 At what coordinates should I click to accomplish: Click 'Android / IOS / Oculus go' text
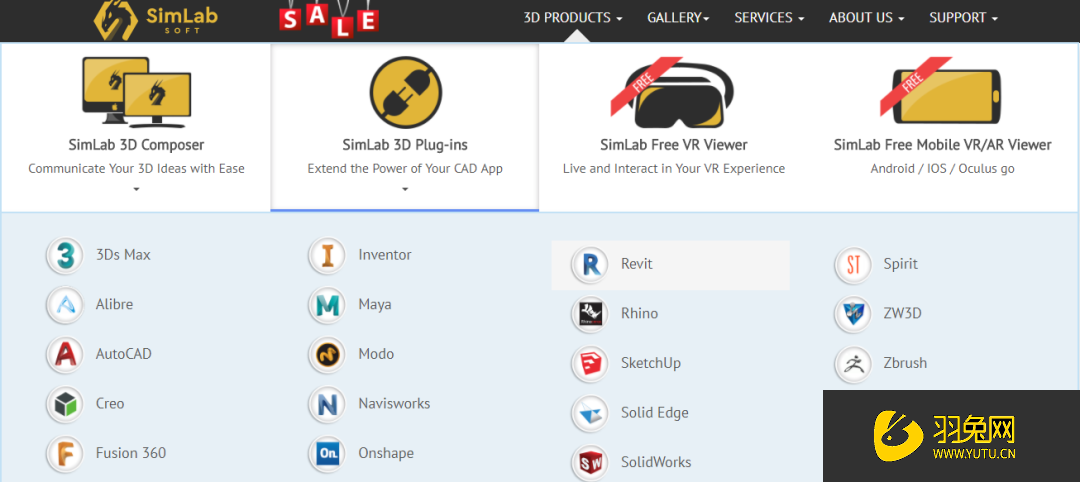[942, 169]
